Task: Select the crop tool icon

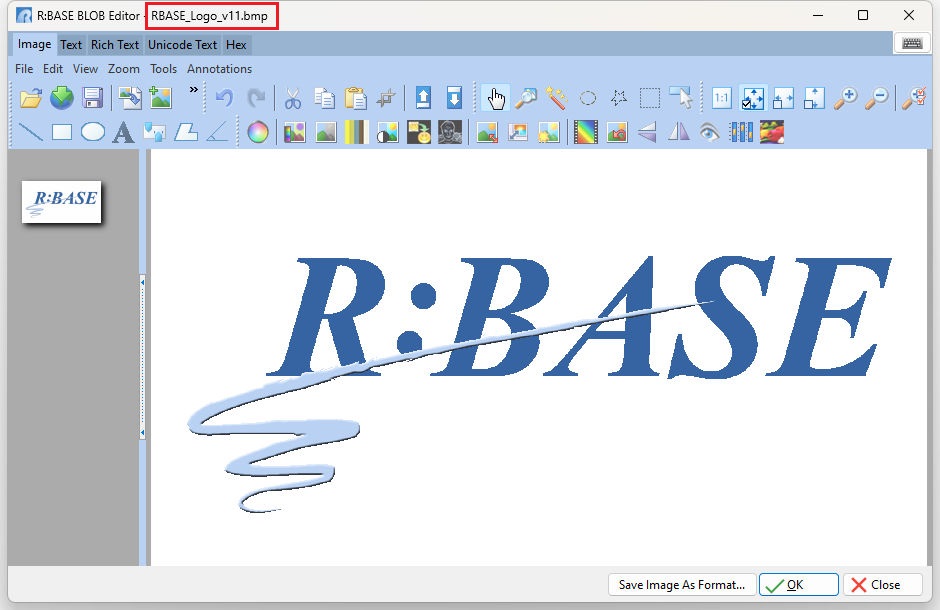Action: (x=386, y=98)
